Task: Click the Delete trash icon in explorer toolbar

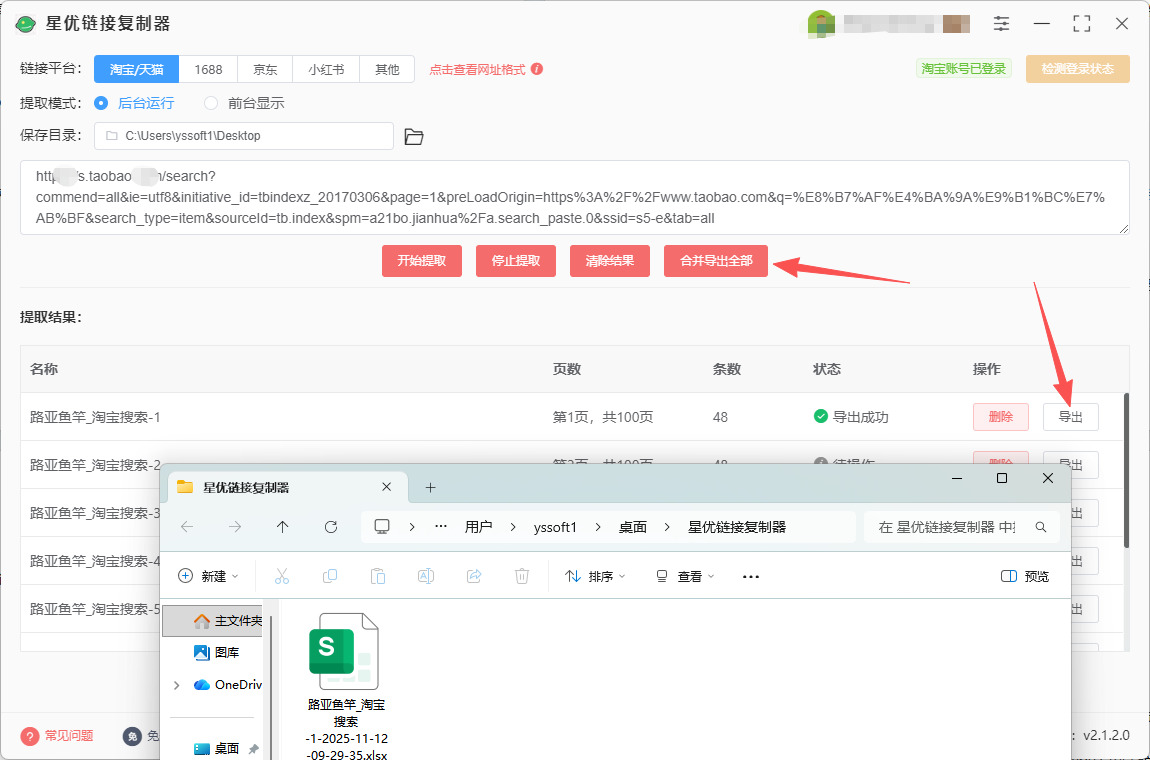Action: click(521, 577)
